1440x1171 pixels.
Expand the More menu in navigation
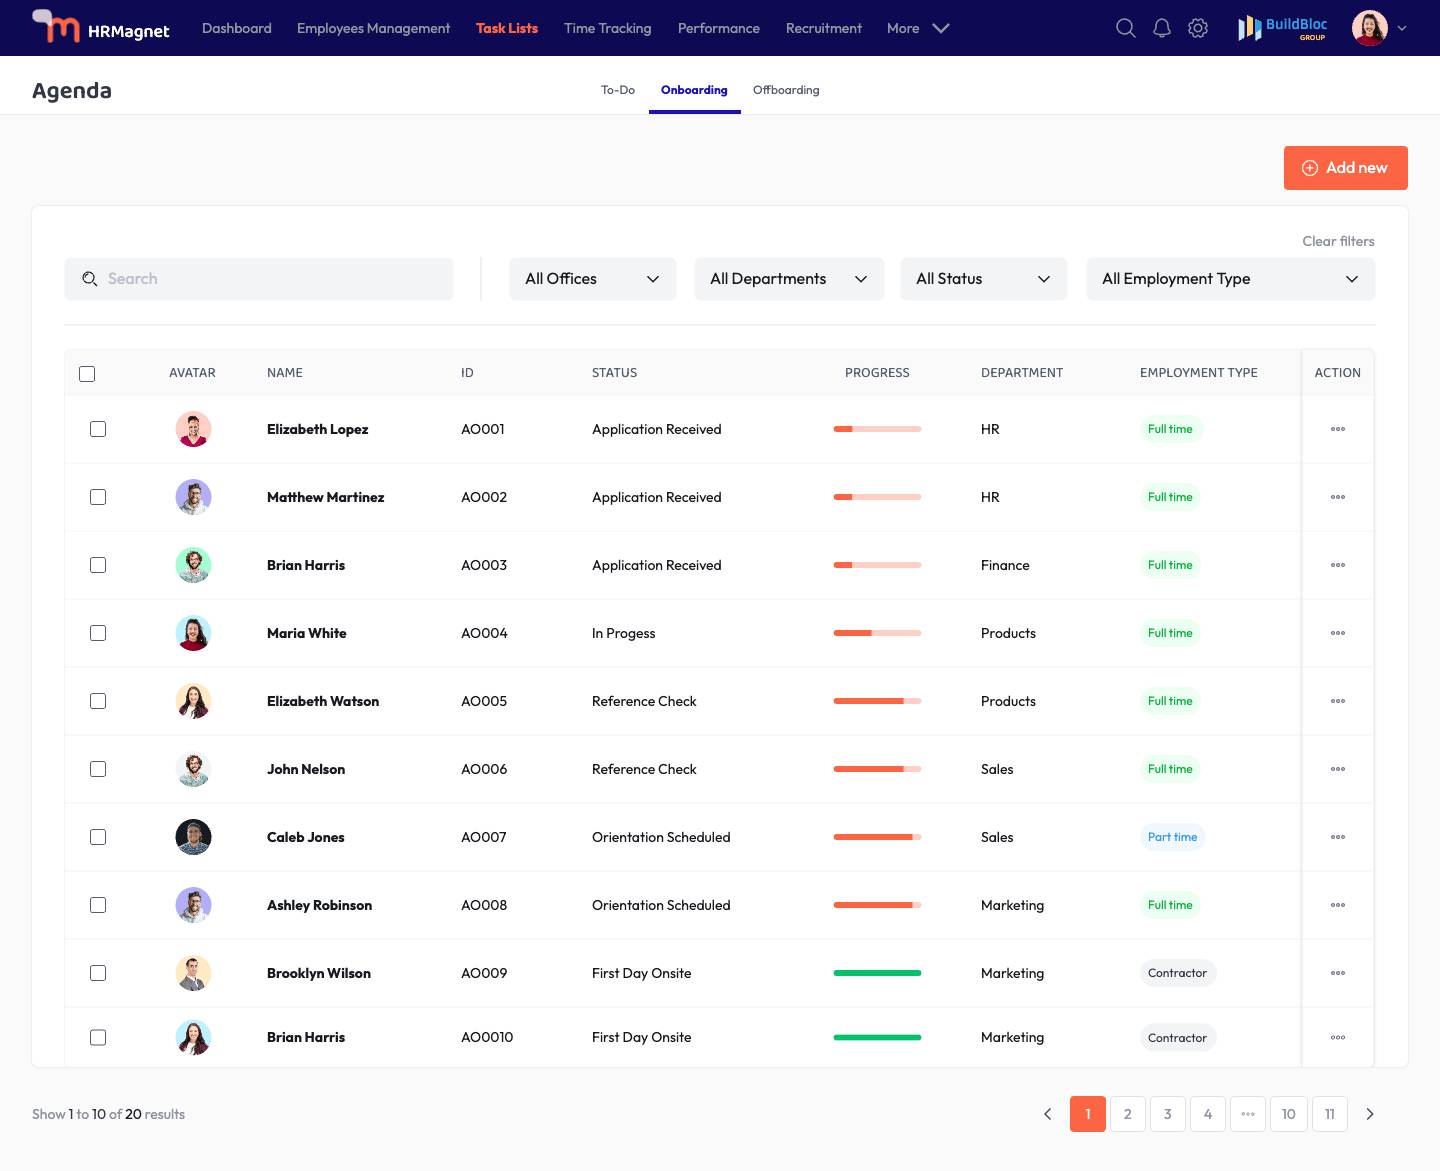pyautogui.click(x=918, y=28)
